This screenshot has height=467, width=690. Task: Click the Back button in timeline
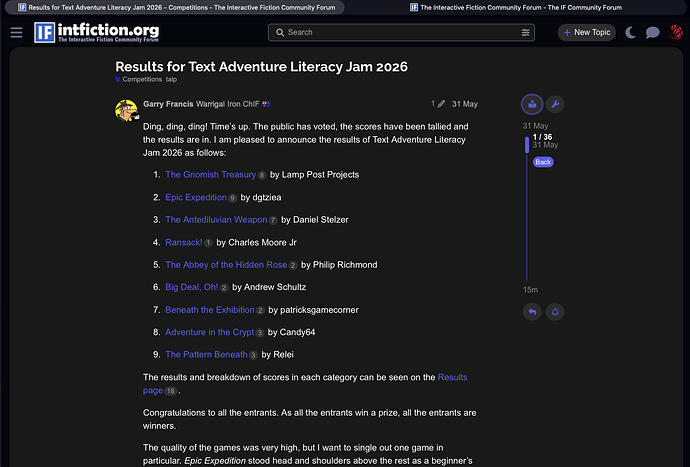543,162
